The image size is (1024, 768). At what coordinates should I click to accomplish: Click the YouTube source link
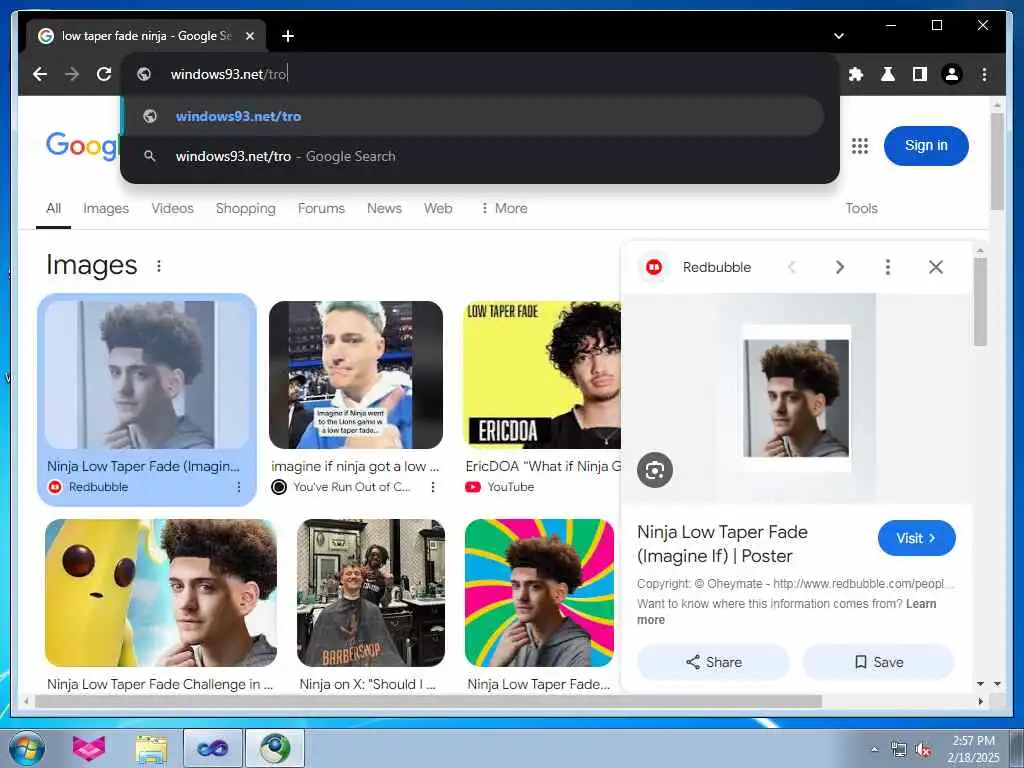(500, 487)
